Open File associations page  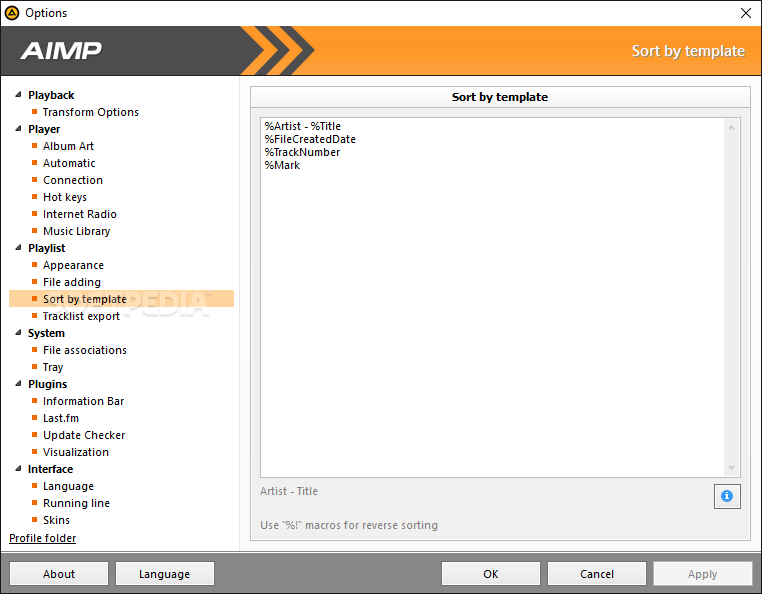click(85, 350)
